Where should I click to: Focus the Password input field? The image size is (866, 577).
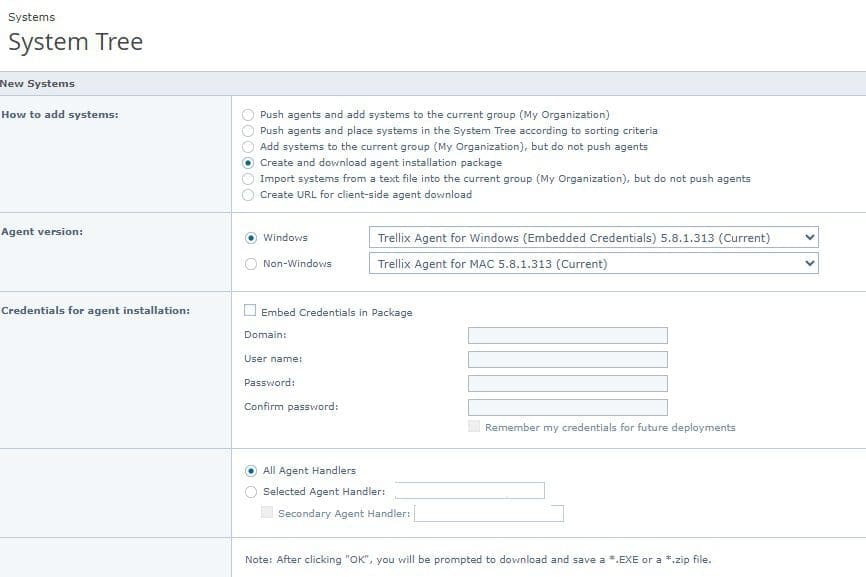[567, 383]
